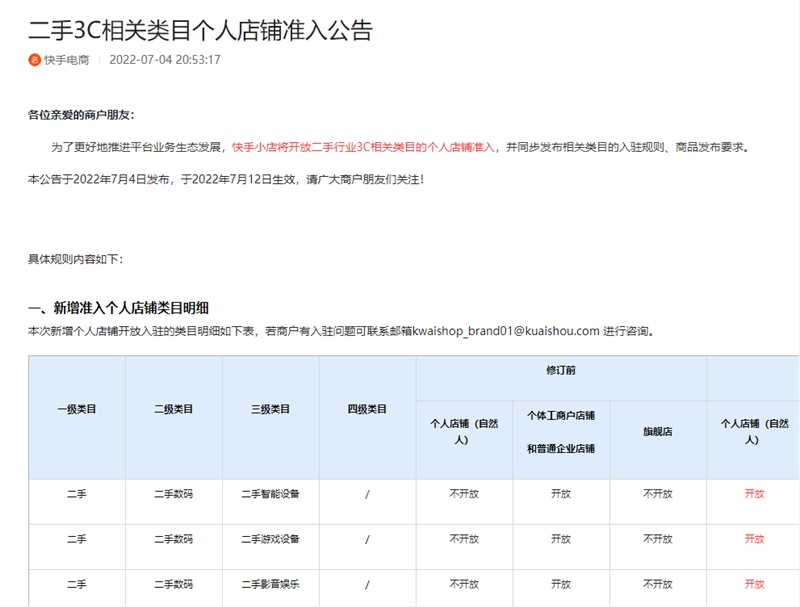Click the publish timestamp 2022-07-04 20:53:17
Image resolution: width=800 pixels, height=607 pixels.
tap(164, 60)
